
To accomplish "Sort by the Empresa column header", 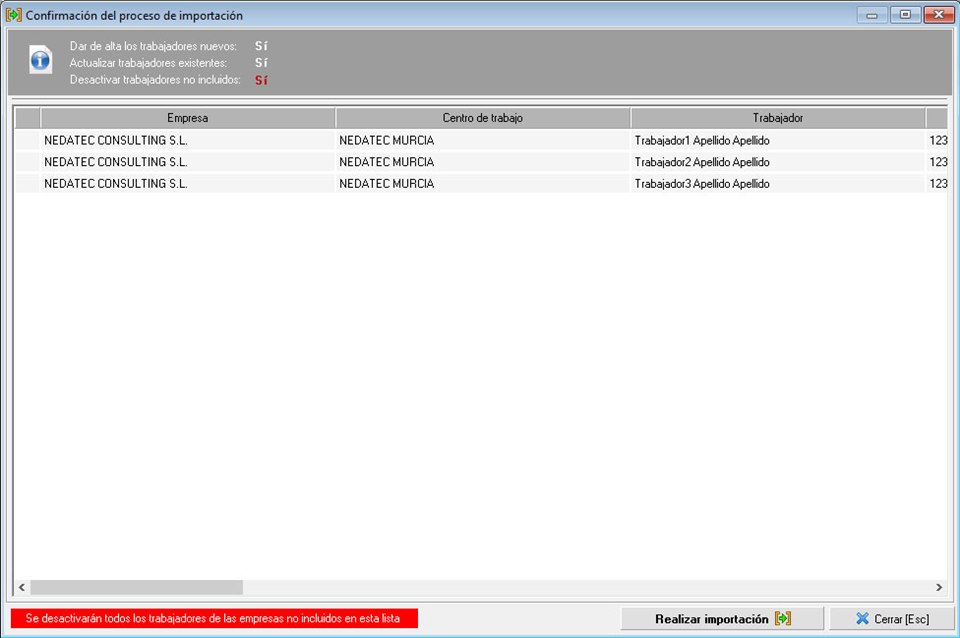I will 187,118.
